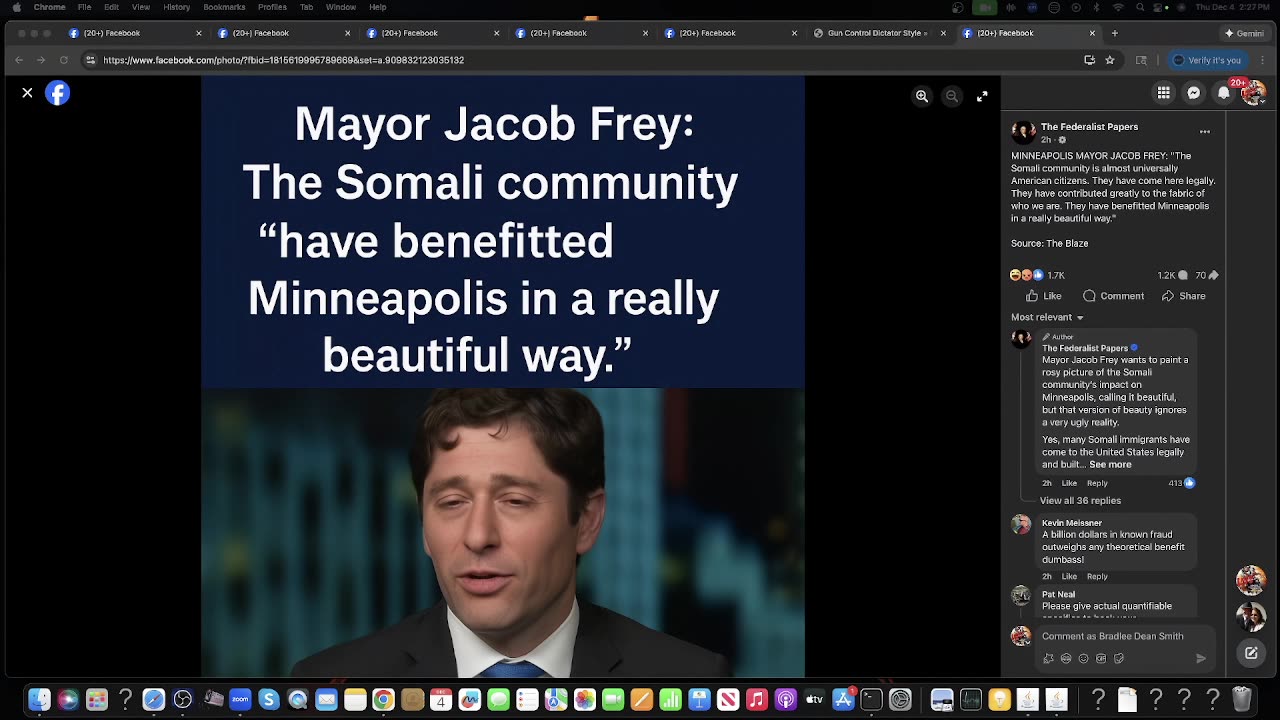This screenshot has height=720, width=1280.
Task: Zoom in on the photo
Action: point(922,96)
